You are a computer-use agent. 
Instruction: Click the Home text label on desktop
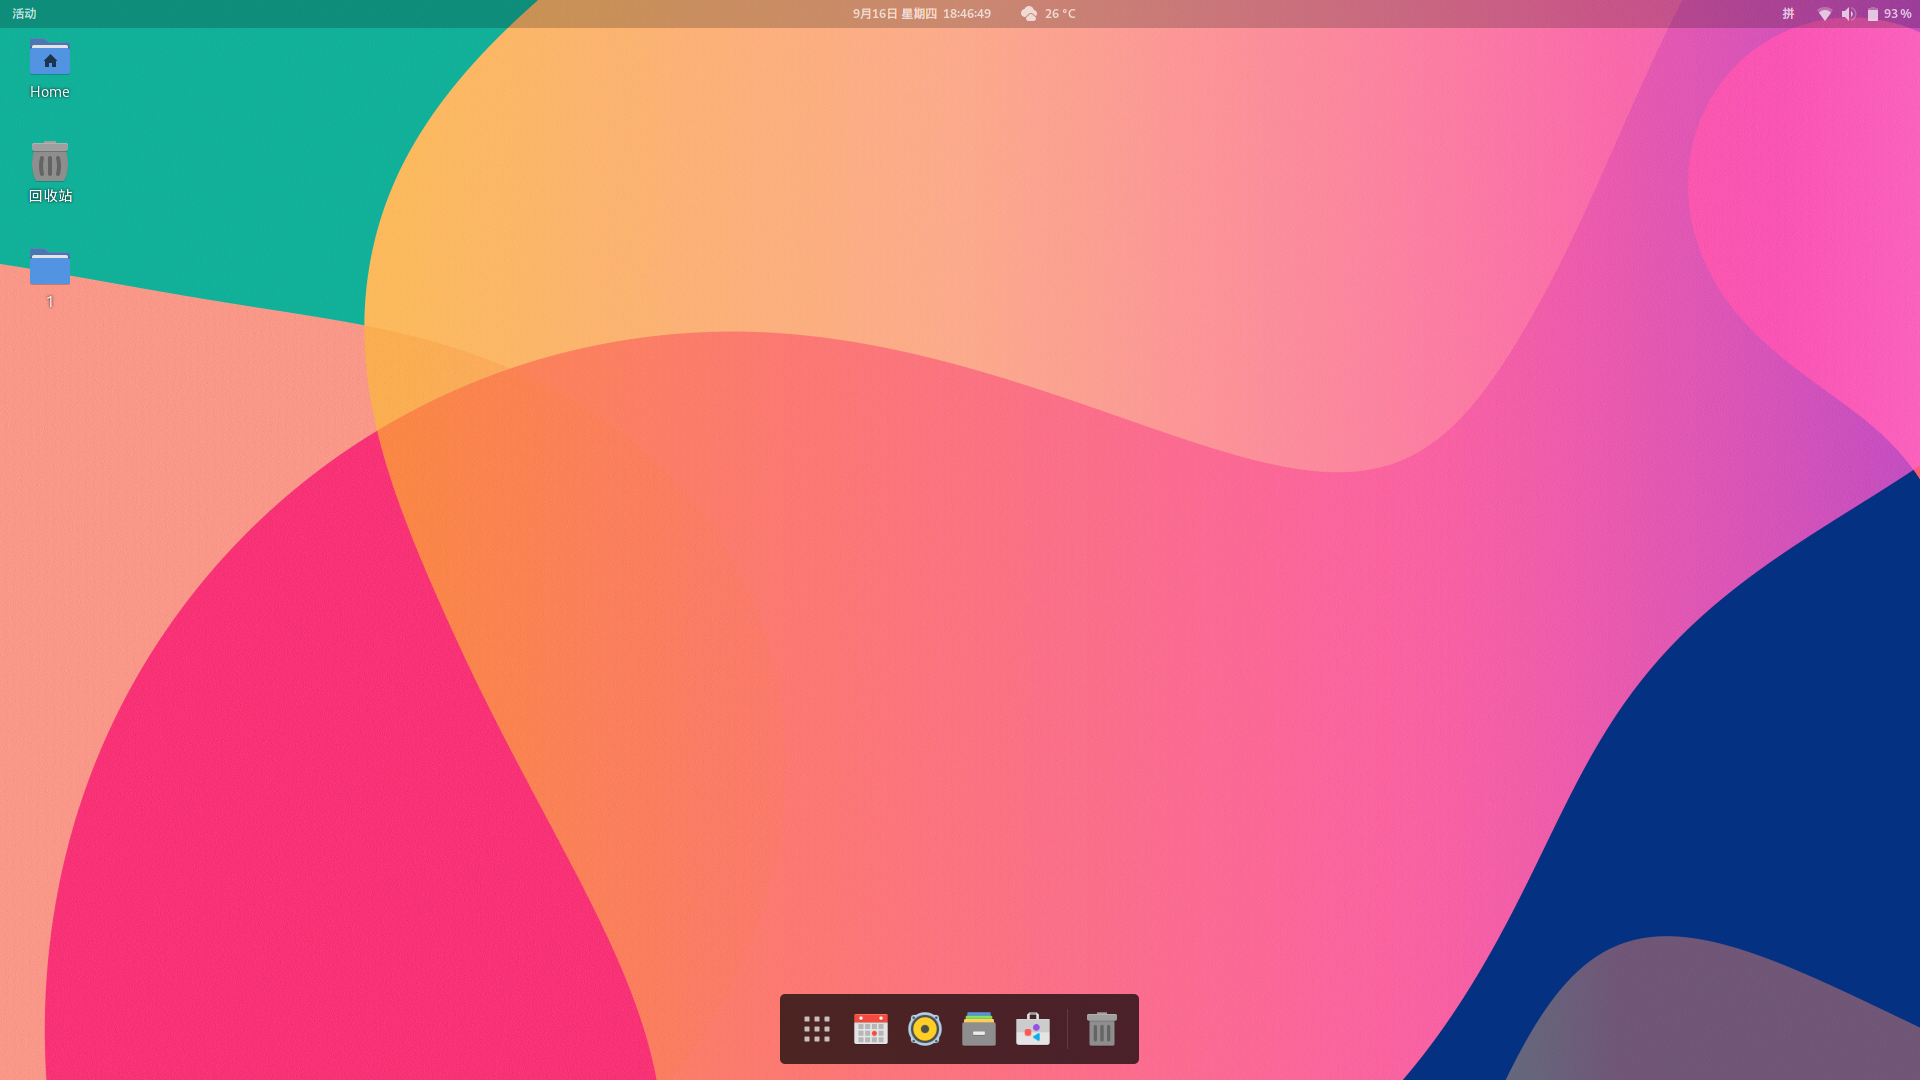[49, 92]
